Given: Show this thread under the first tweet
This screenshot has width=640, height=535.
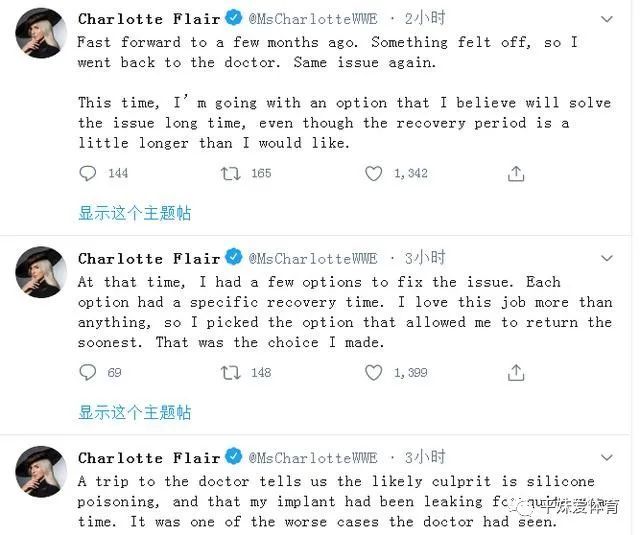Looking at the screenshot, I should click(134, 213).
